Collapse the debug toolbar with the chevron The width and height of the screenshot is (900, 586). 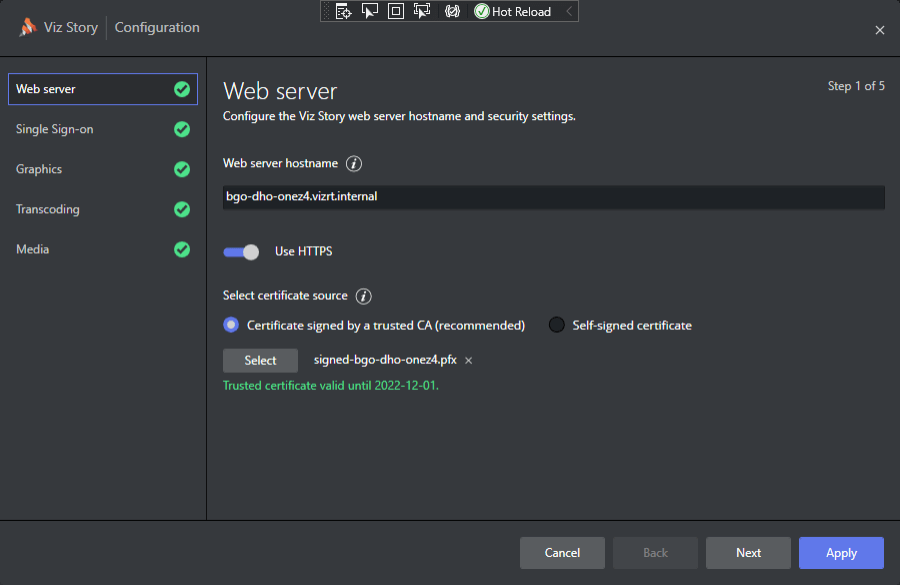pyautogui.click(x=570, y=11)
